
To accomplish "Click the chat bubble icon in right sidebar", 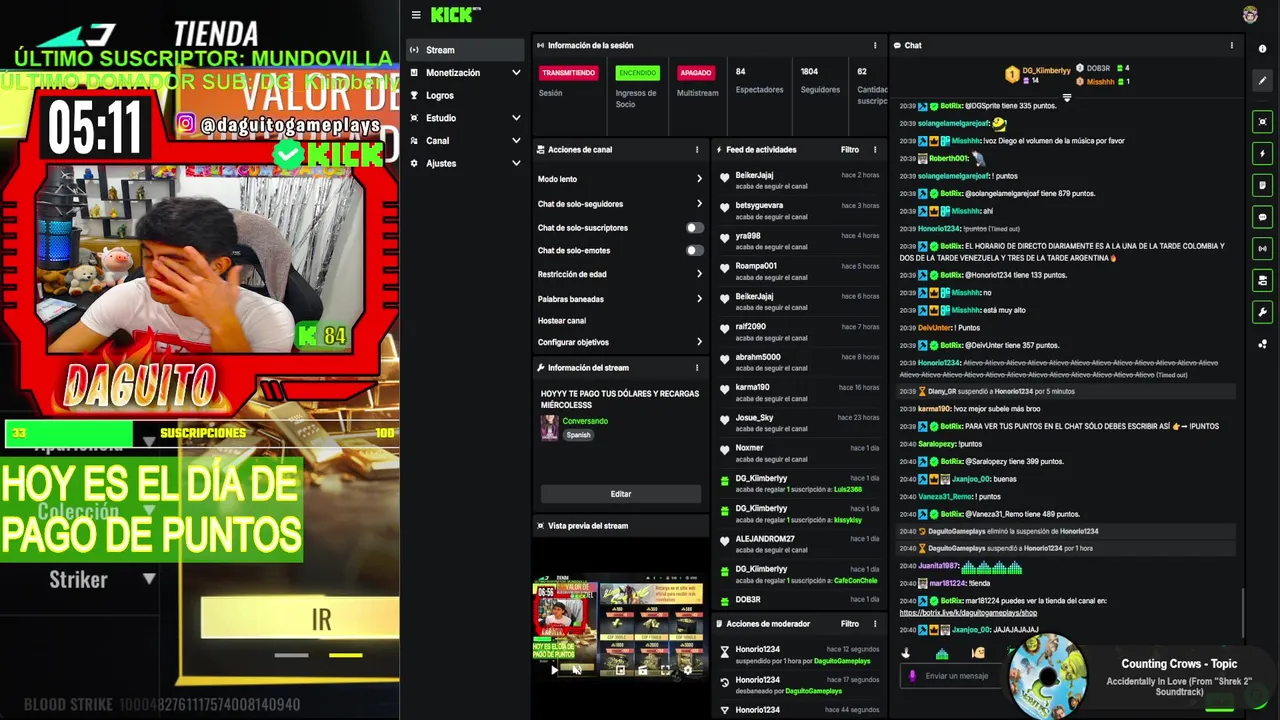I will coord(1262,217).
